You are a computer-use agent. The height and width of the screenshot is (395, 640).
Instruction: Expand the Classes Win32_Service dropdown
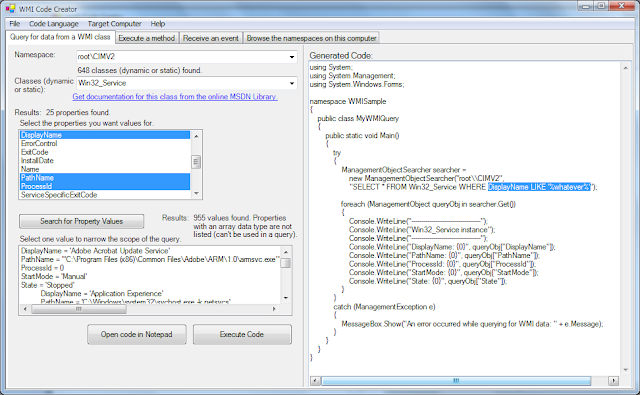(x=292, y=83)
